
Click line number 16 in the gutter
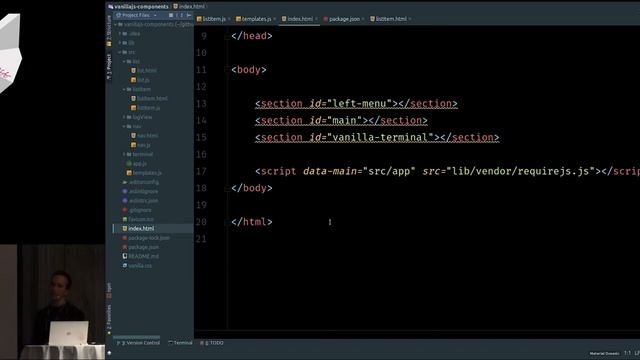pos(201,154)
